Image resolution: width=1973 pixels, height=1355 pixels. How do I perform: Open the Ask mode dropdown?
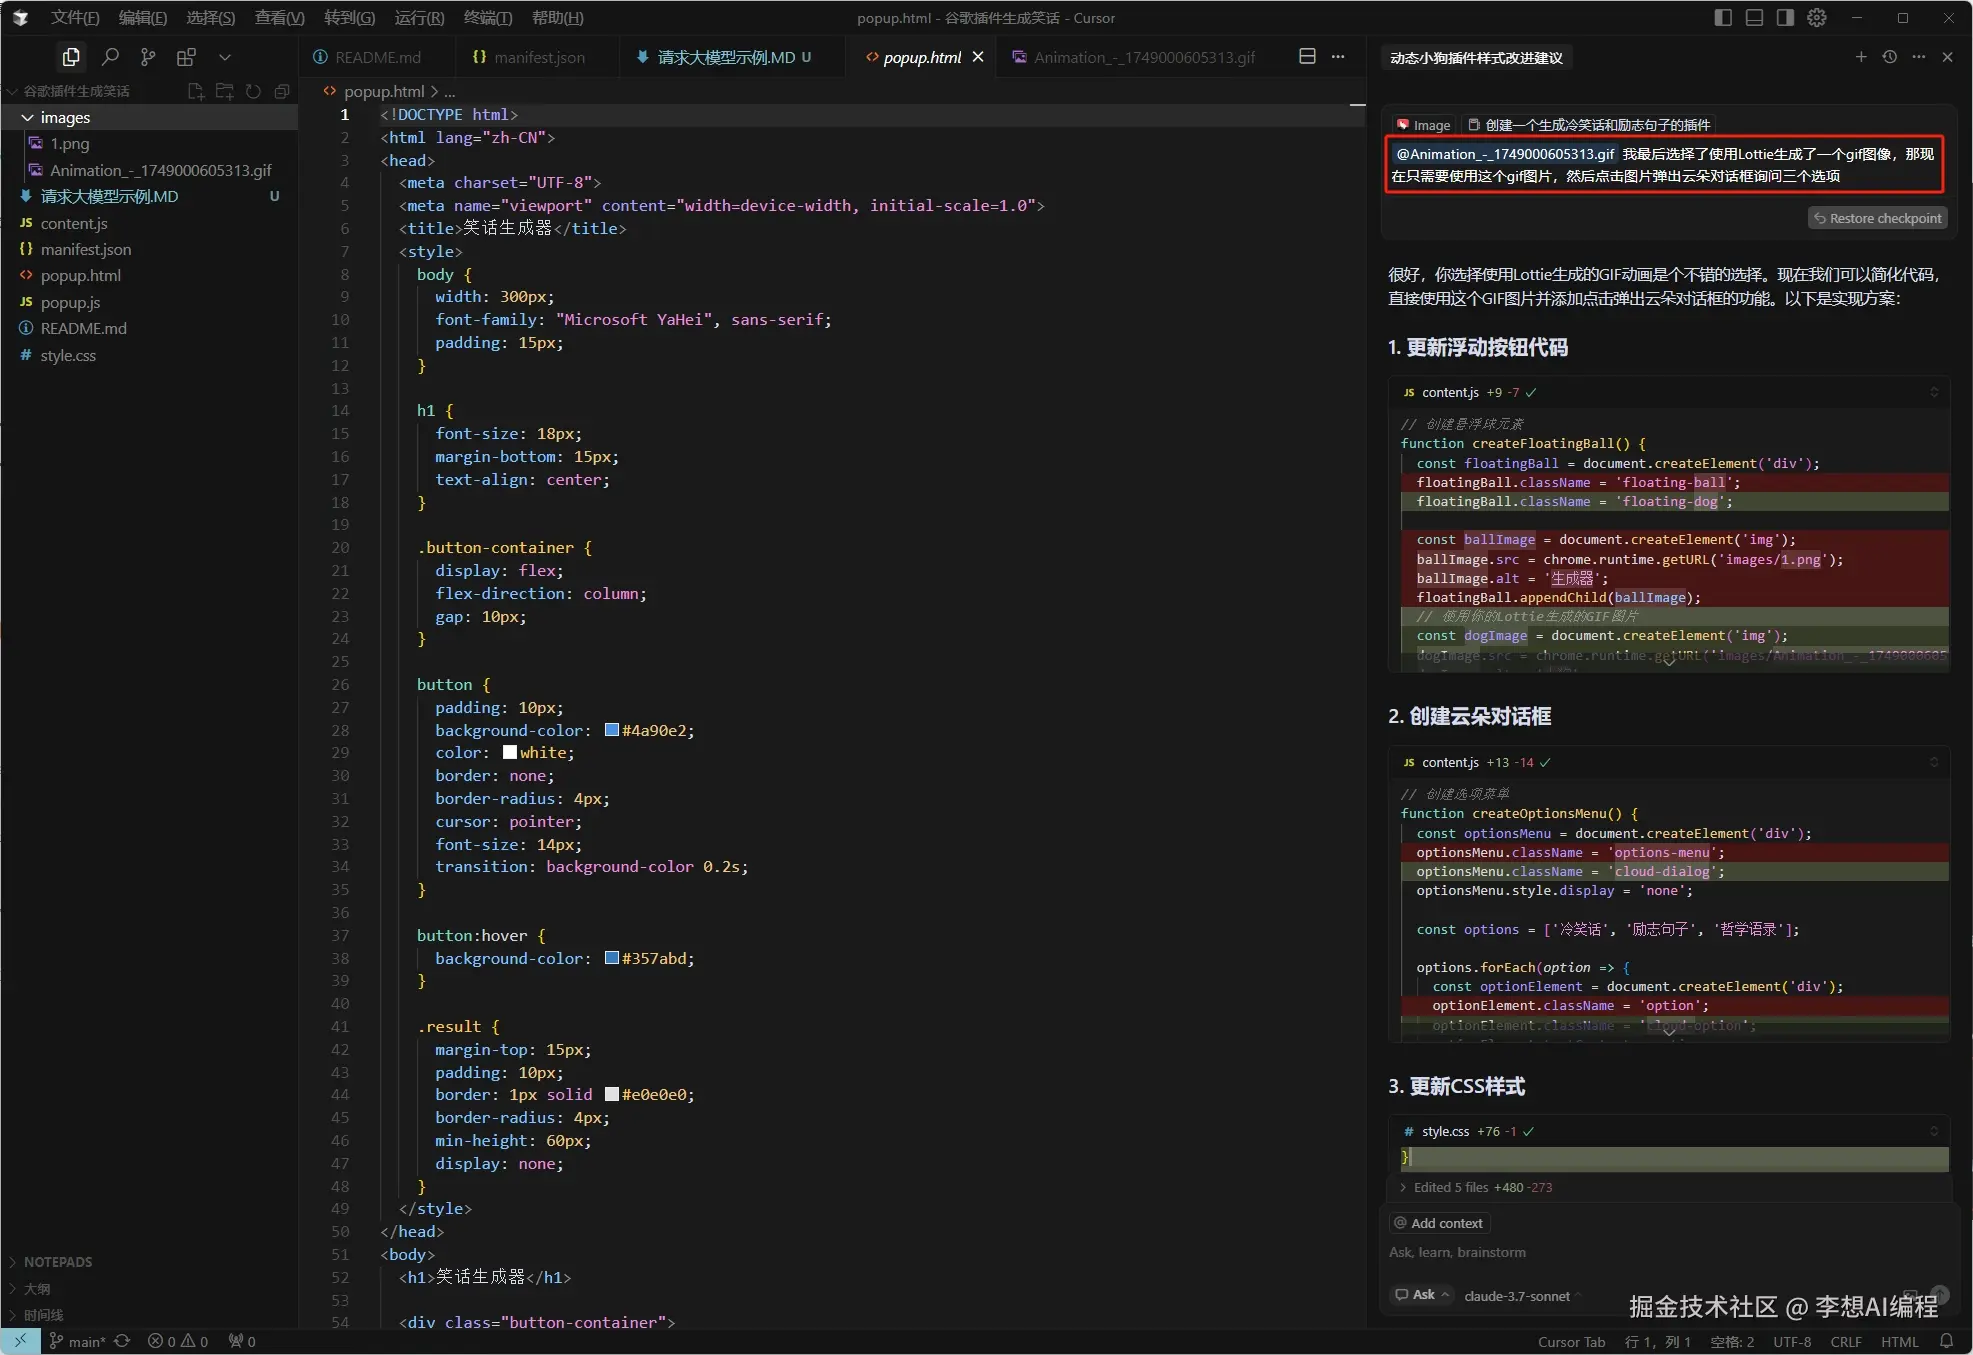pos(1422,1295)
